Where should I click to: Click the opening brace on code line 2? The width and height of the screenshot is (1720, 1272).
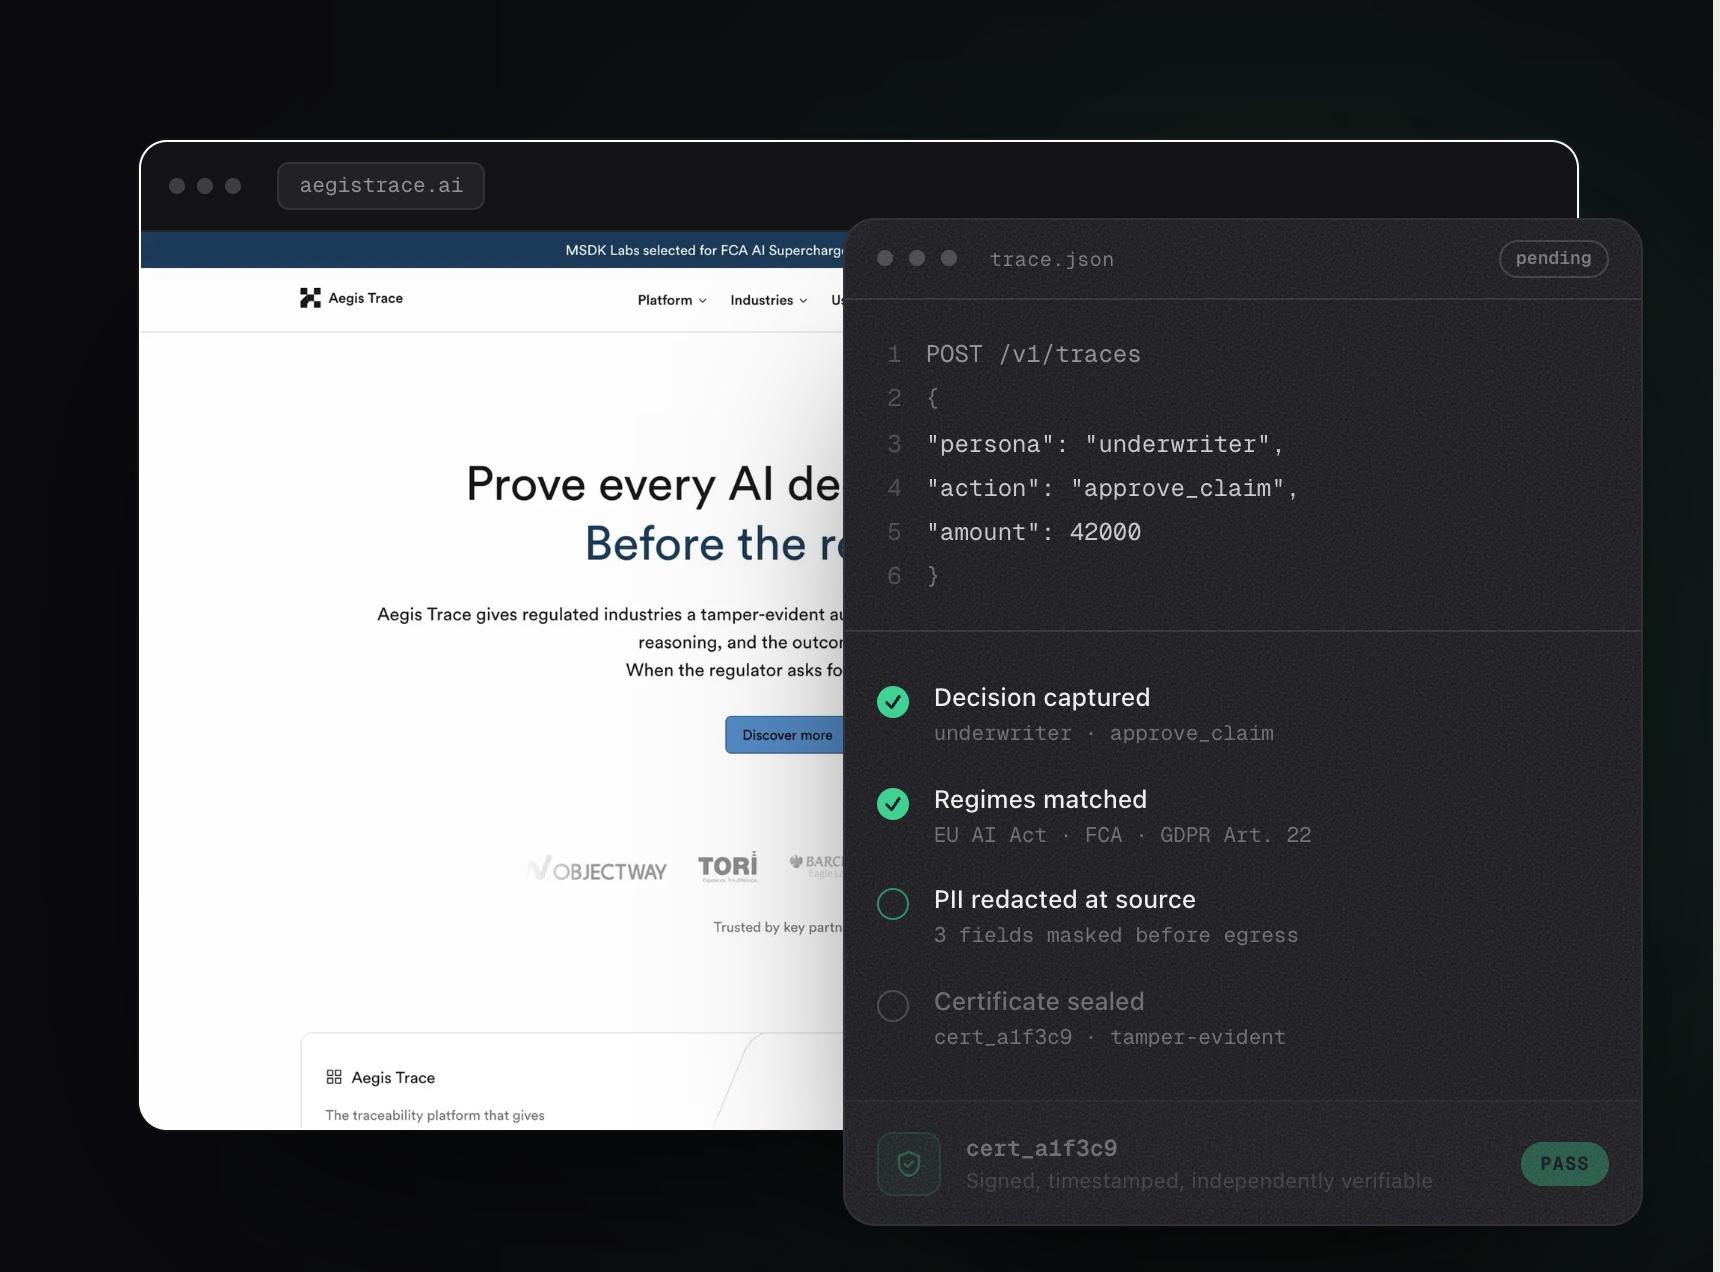click(x=933, y=398)
